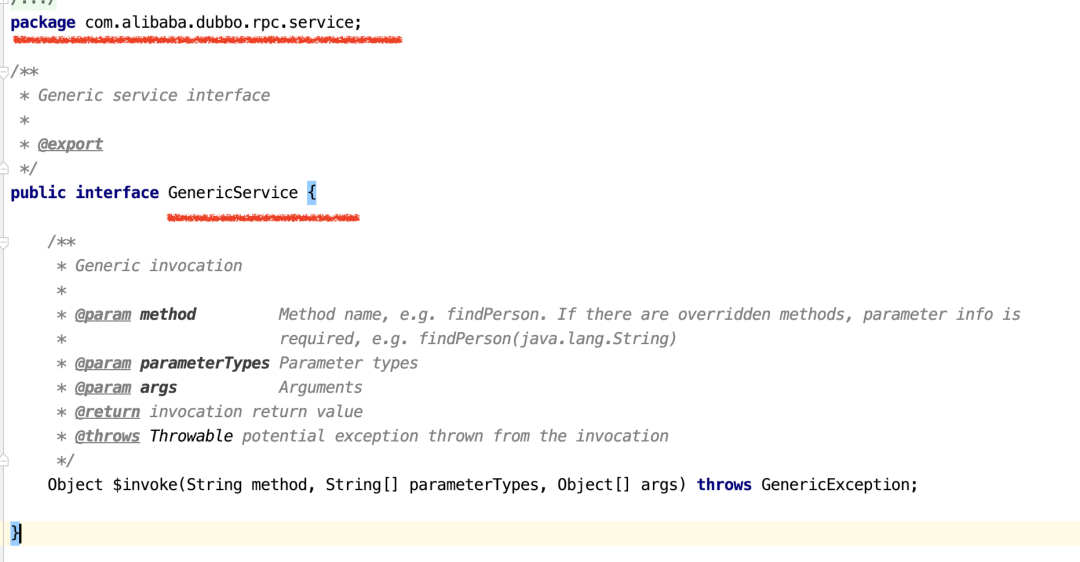The width and height of the screenshot is (1080, 562).
Task: Click the @throws Javadoc tag
Action: pos(107,437)
